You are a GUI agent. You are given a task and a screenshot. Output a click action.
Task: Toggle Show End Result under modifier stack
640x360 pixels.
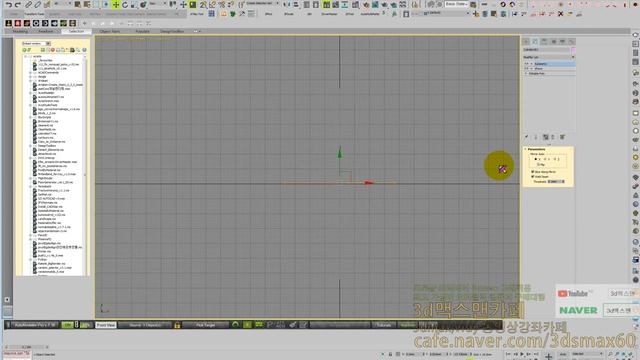click(536, 137)
